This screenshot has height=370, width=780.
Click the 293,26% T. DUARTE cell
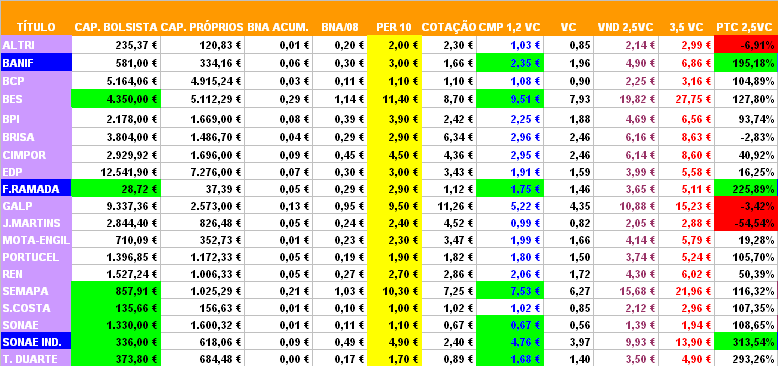[745, 359]
